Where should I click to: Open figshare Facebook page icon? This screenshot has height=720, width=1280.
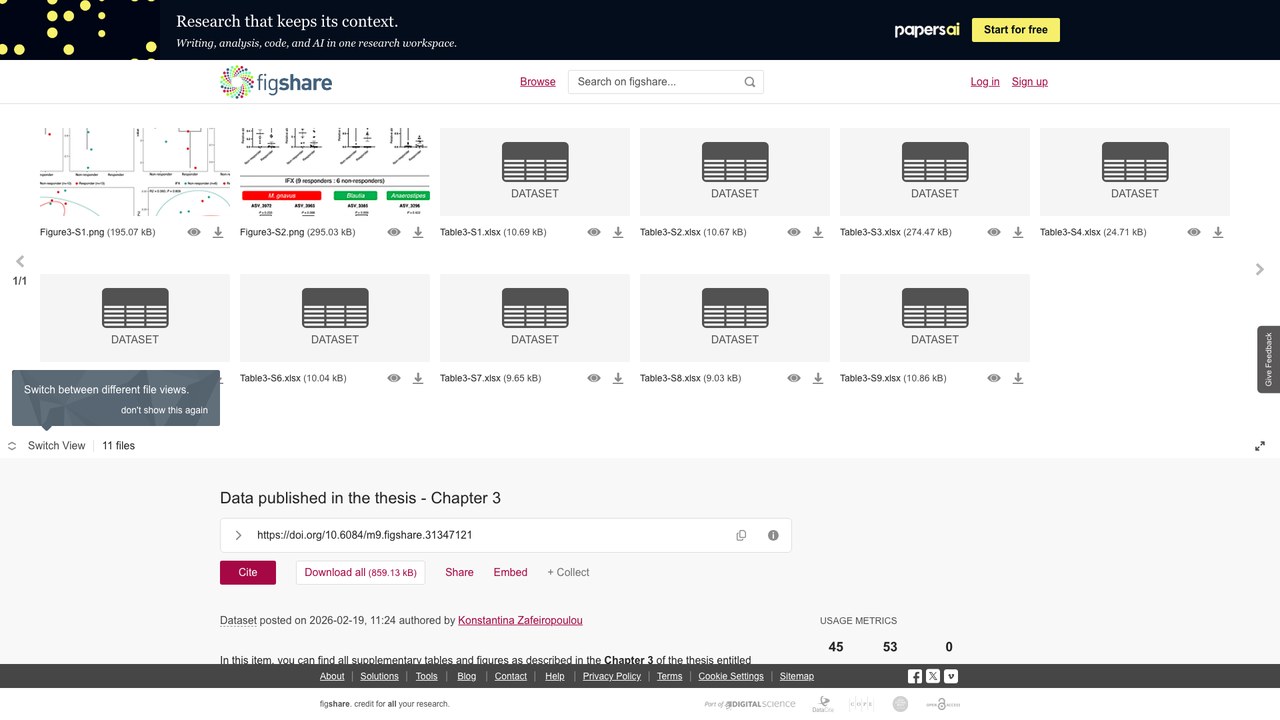(x=915, y=677)
